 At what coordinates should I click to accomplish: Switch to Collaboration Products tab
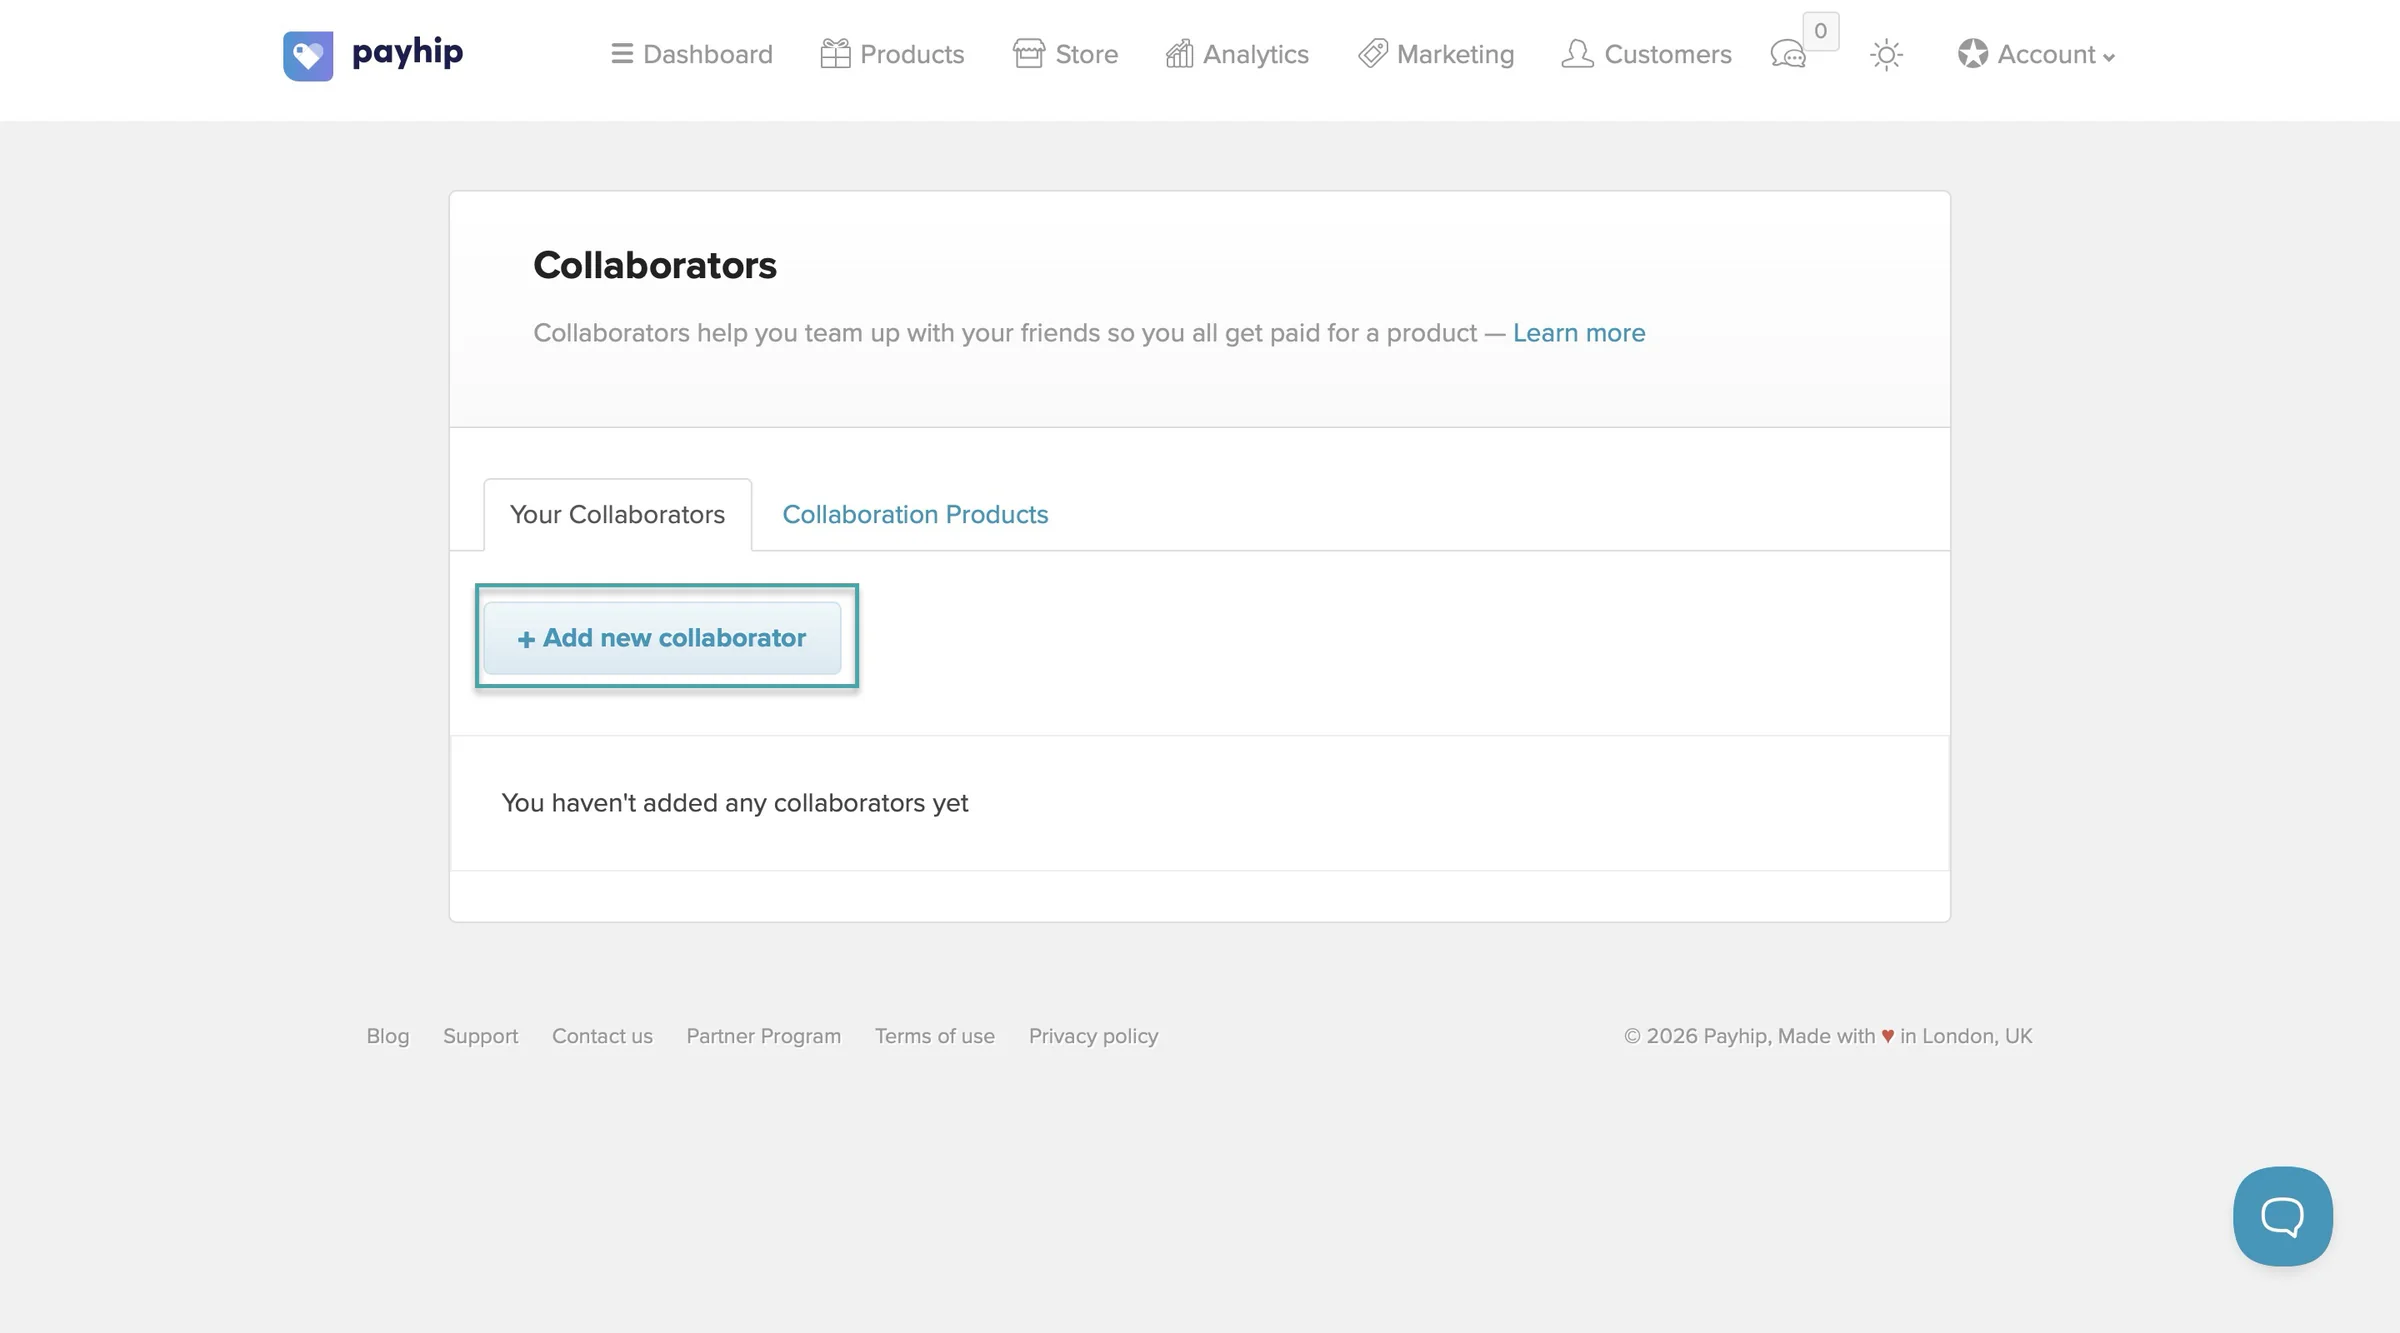coord(915,514)
